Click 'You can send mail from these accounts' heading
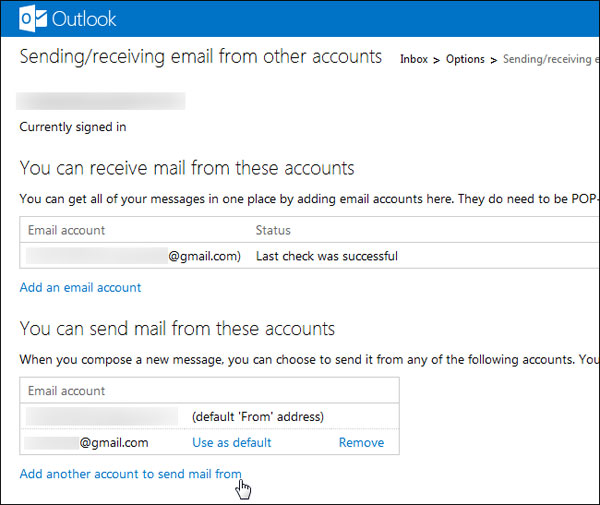This screenshot has height=505, width=600. (x=177, y=329)
